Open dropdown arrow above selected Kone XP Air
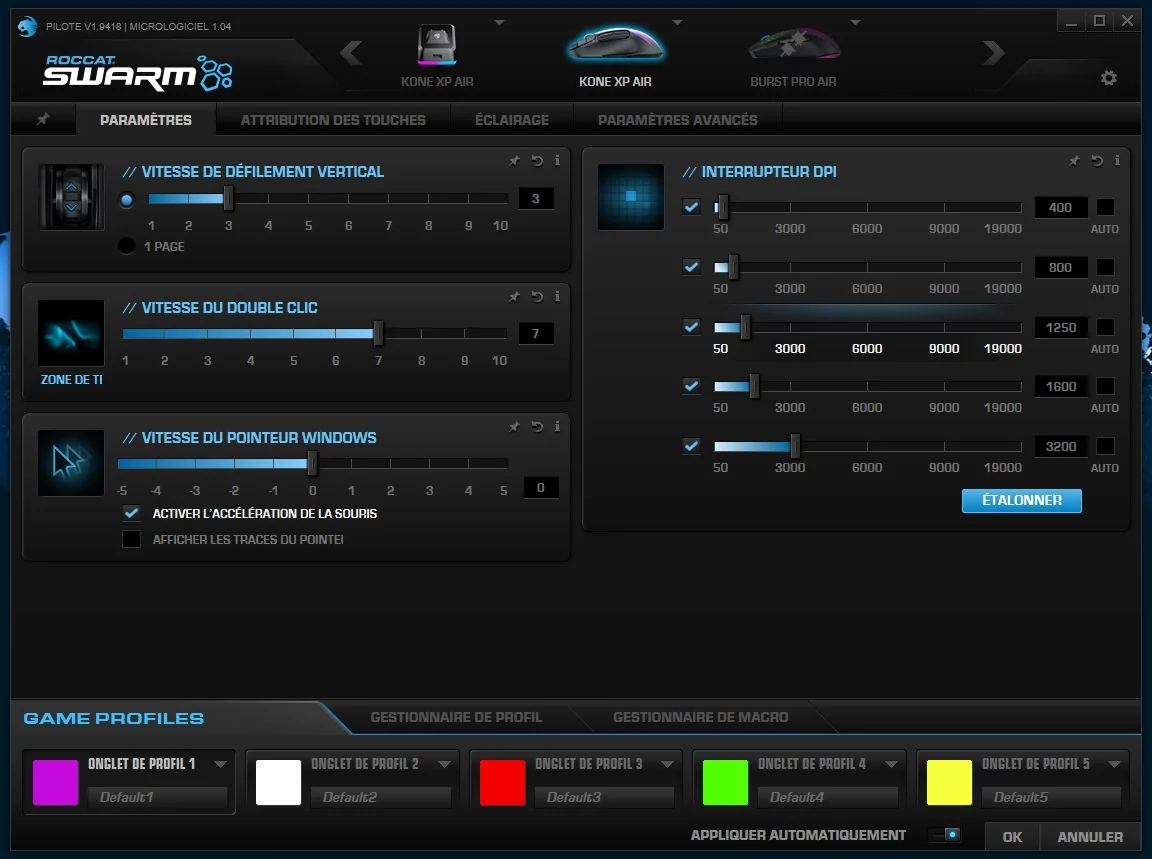Viewport: 1152px width, 859px height. [x=677, y=23]
